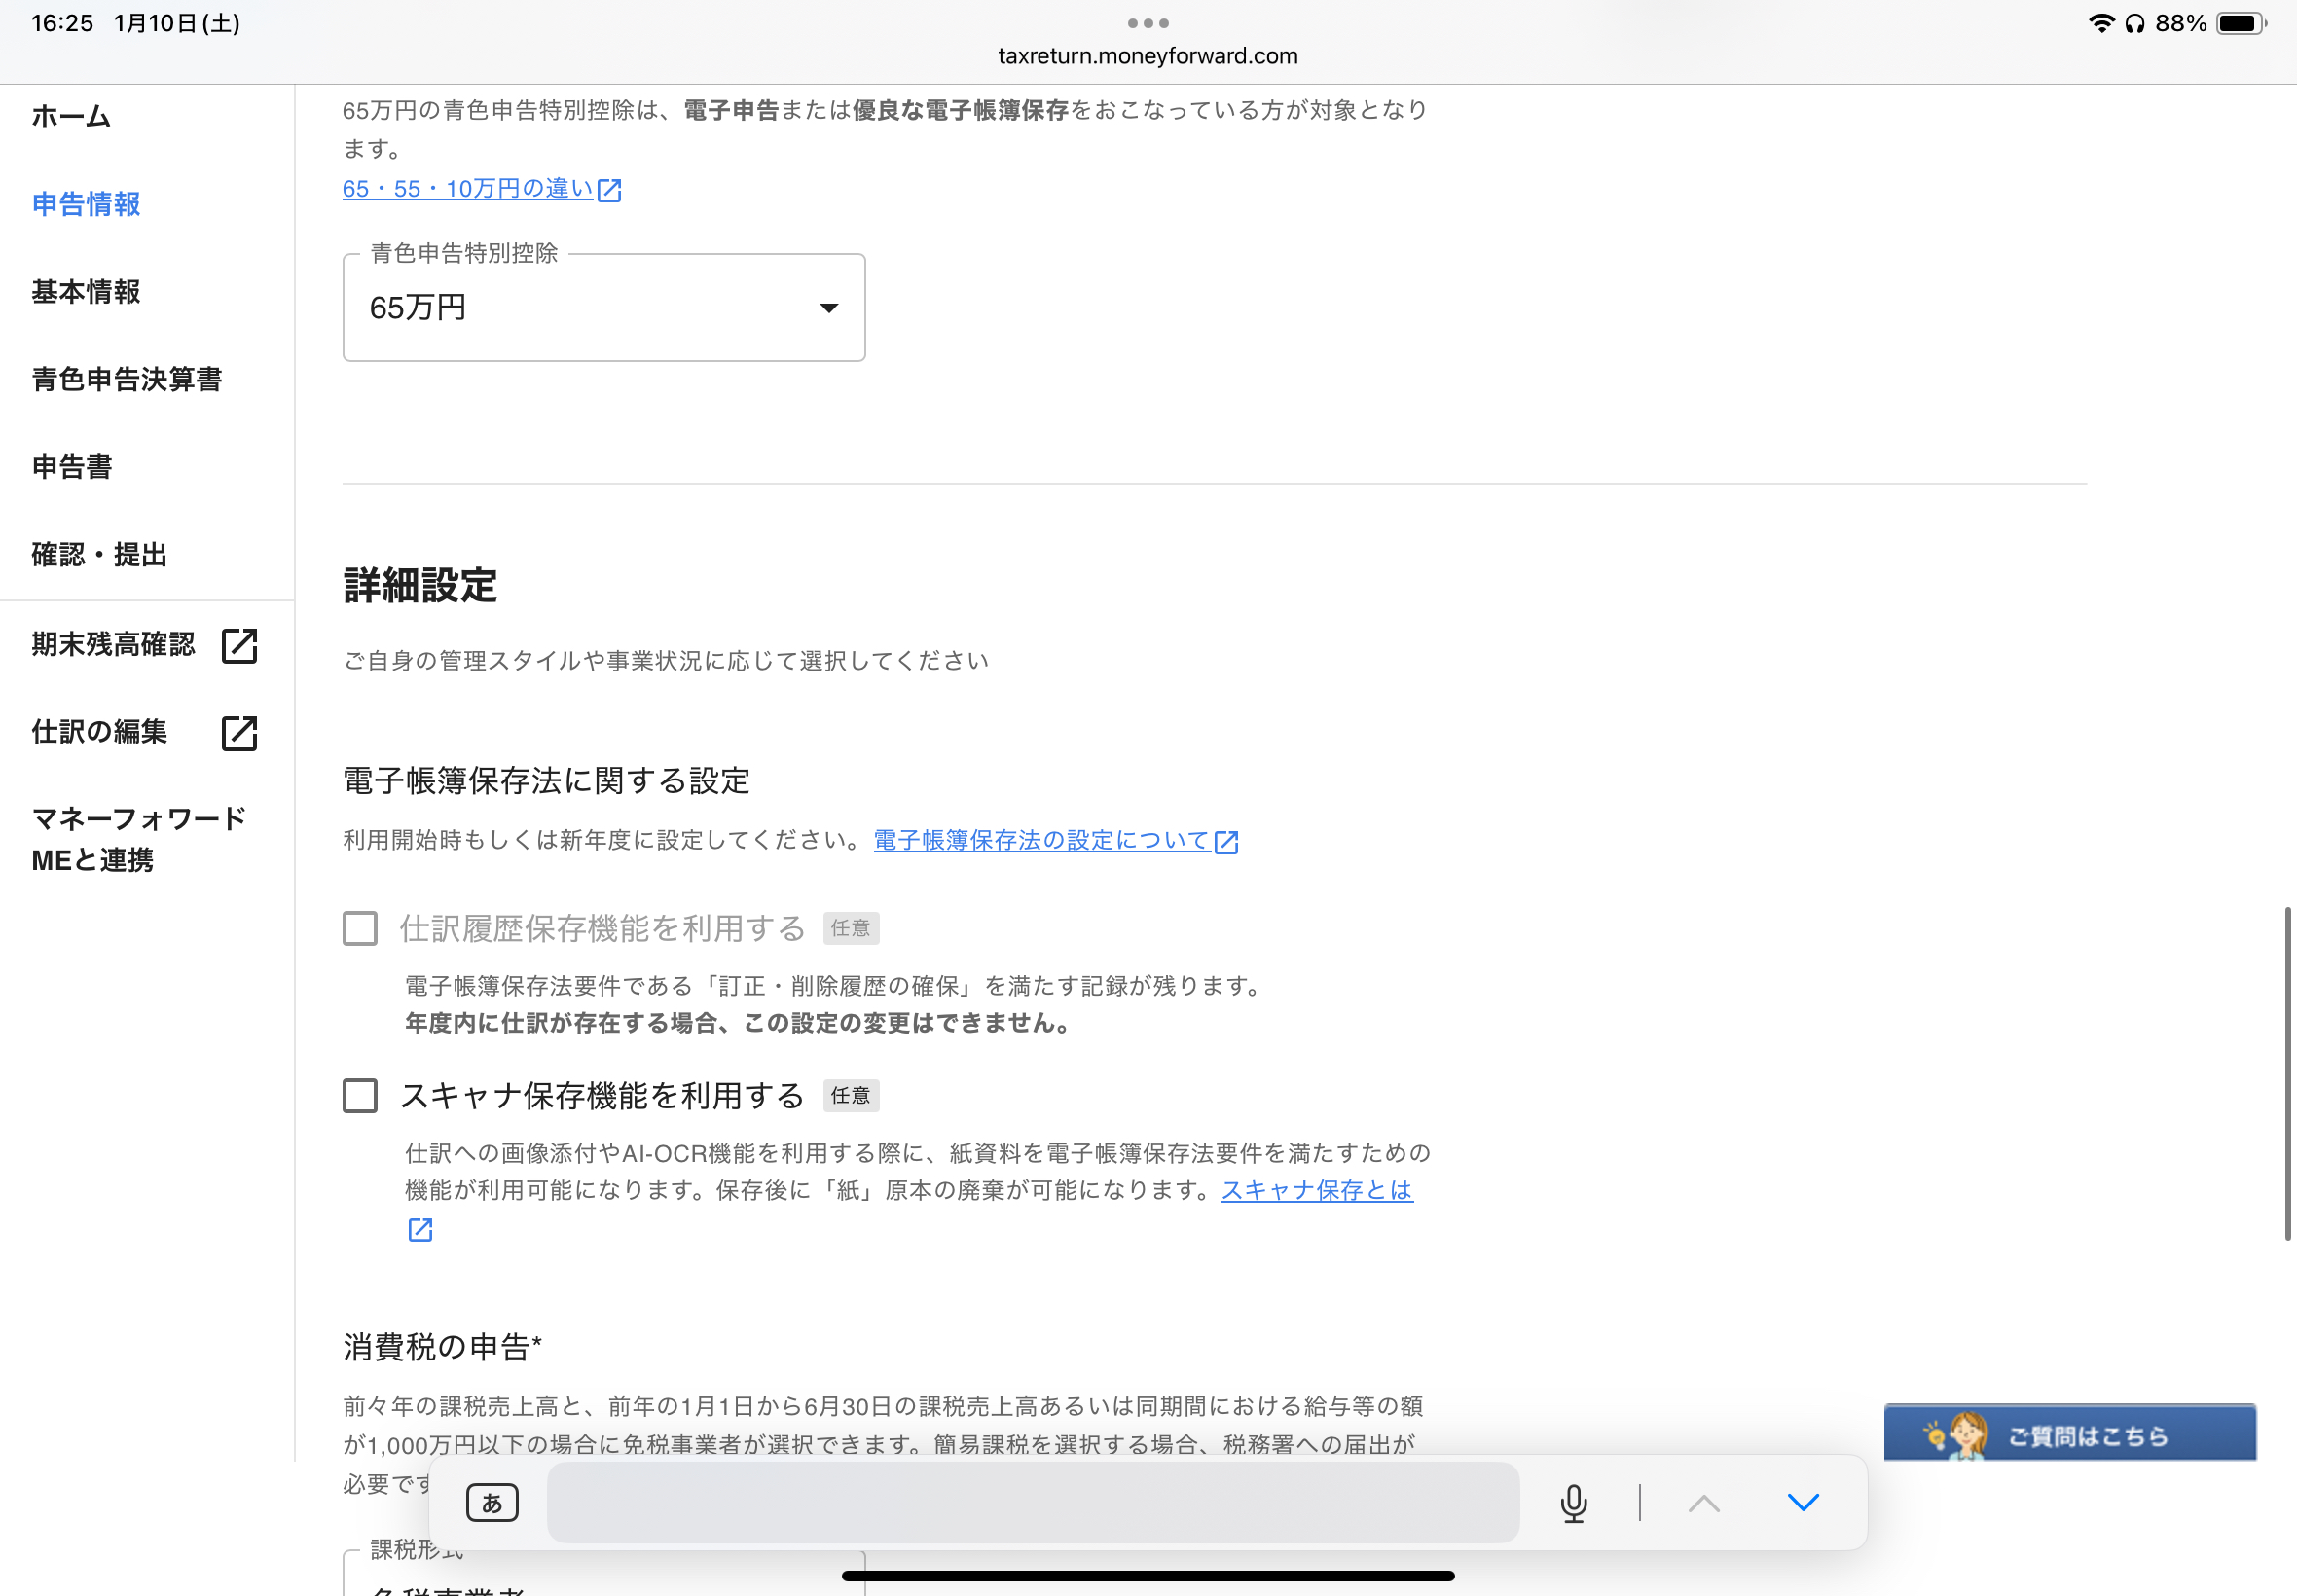Click the page vertical scrollbar
The image size is (2297, 1596).
[2287, 1074]
